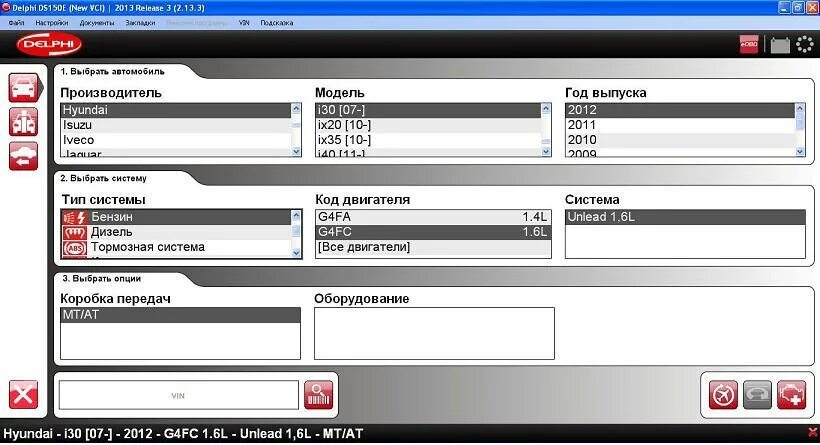Click the greyed-out connector icon

point(757,395)
